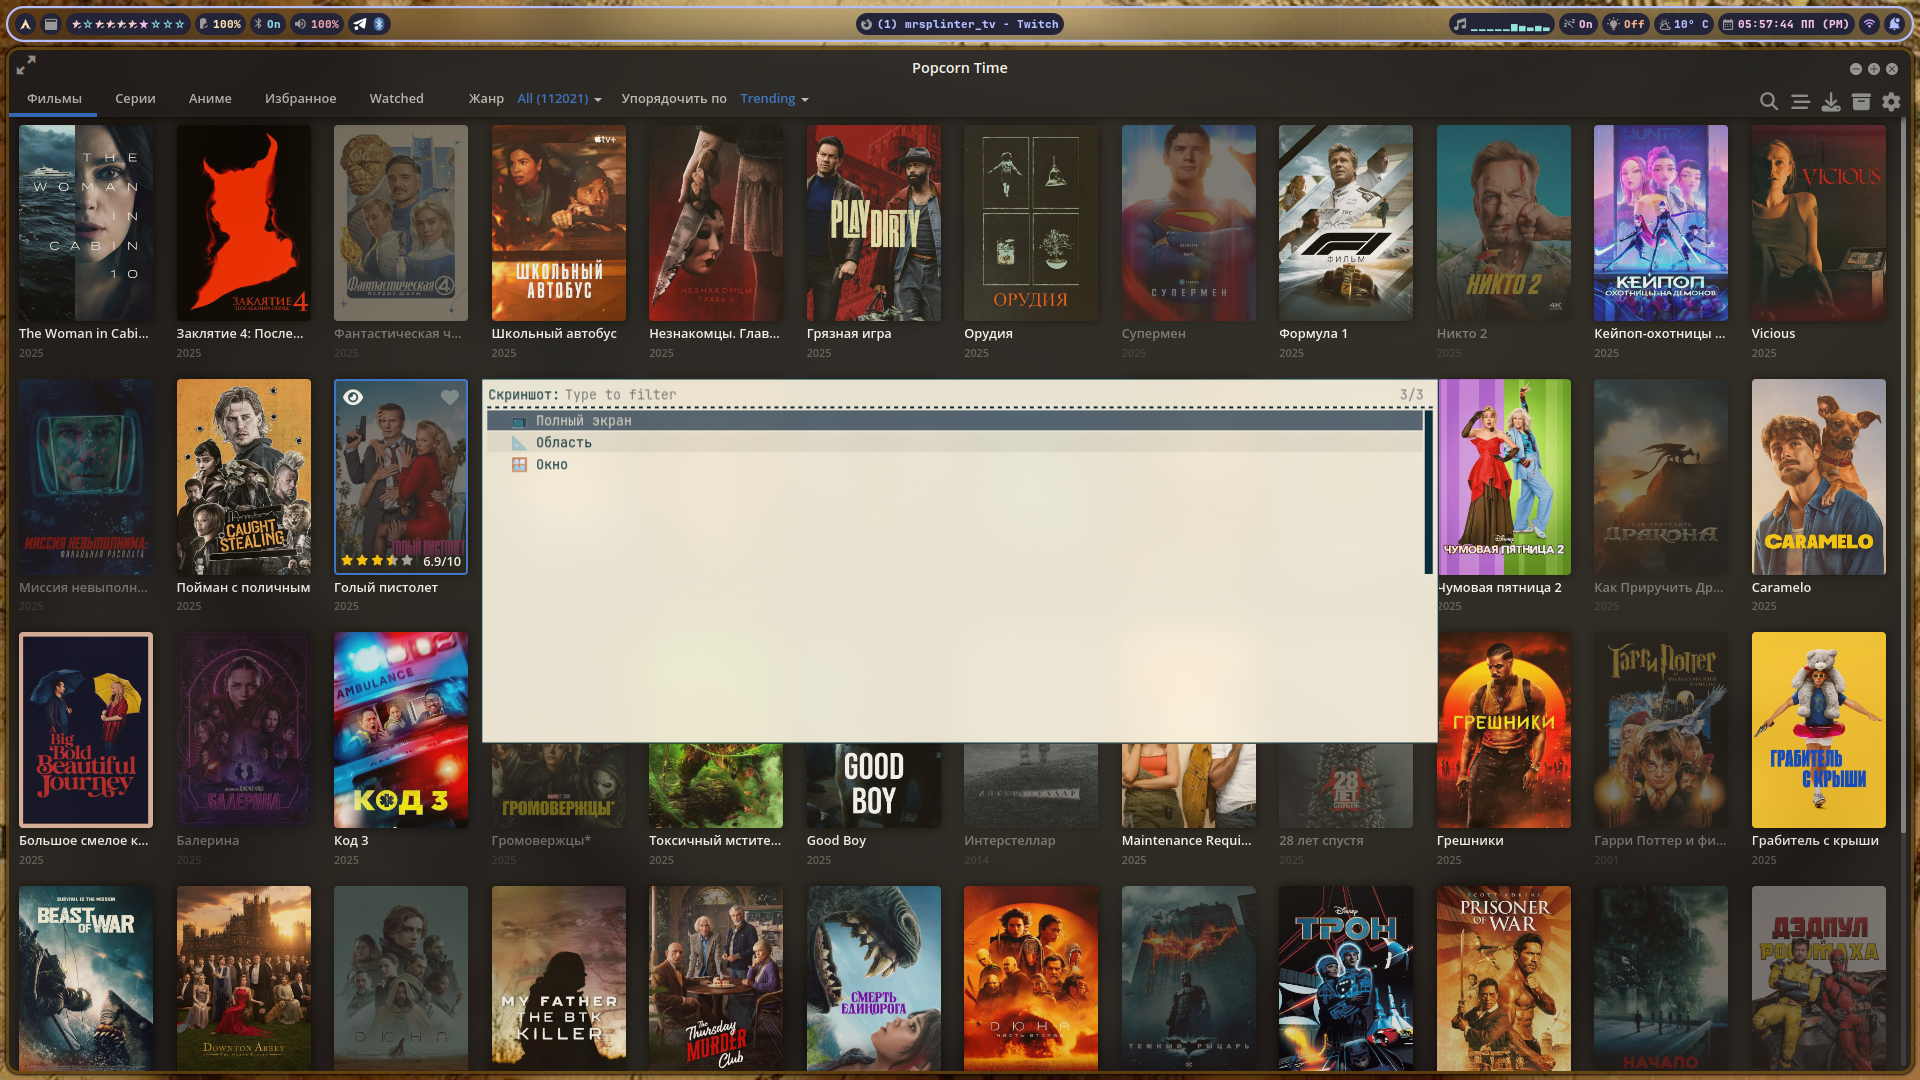
Task: Expand the Жанр All (112021) dropdown
Action: 559,99
